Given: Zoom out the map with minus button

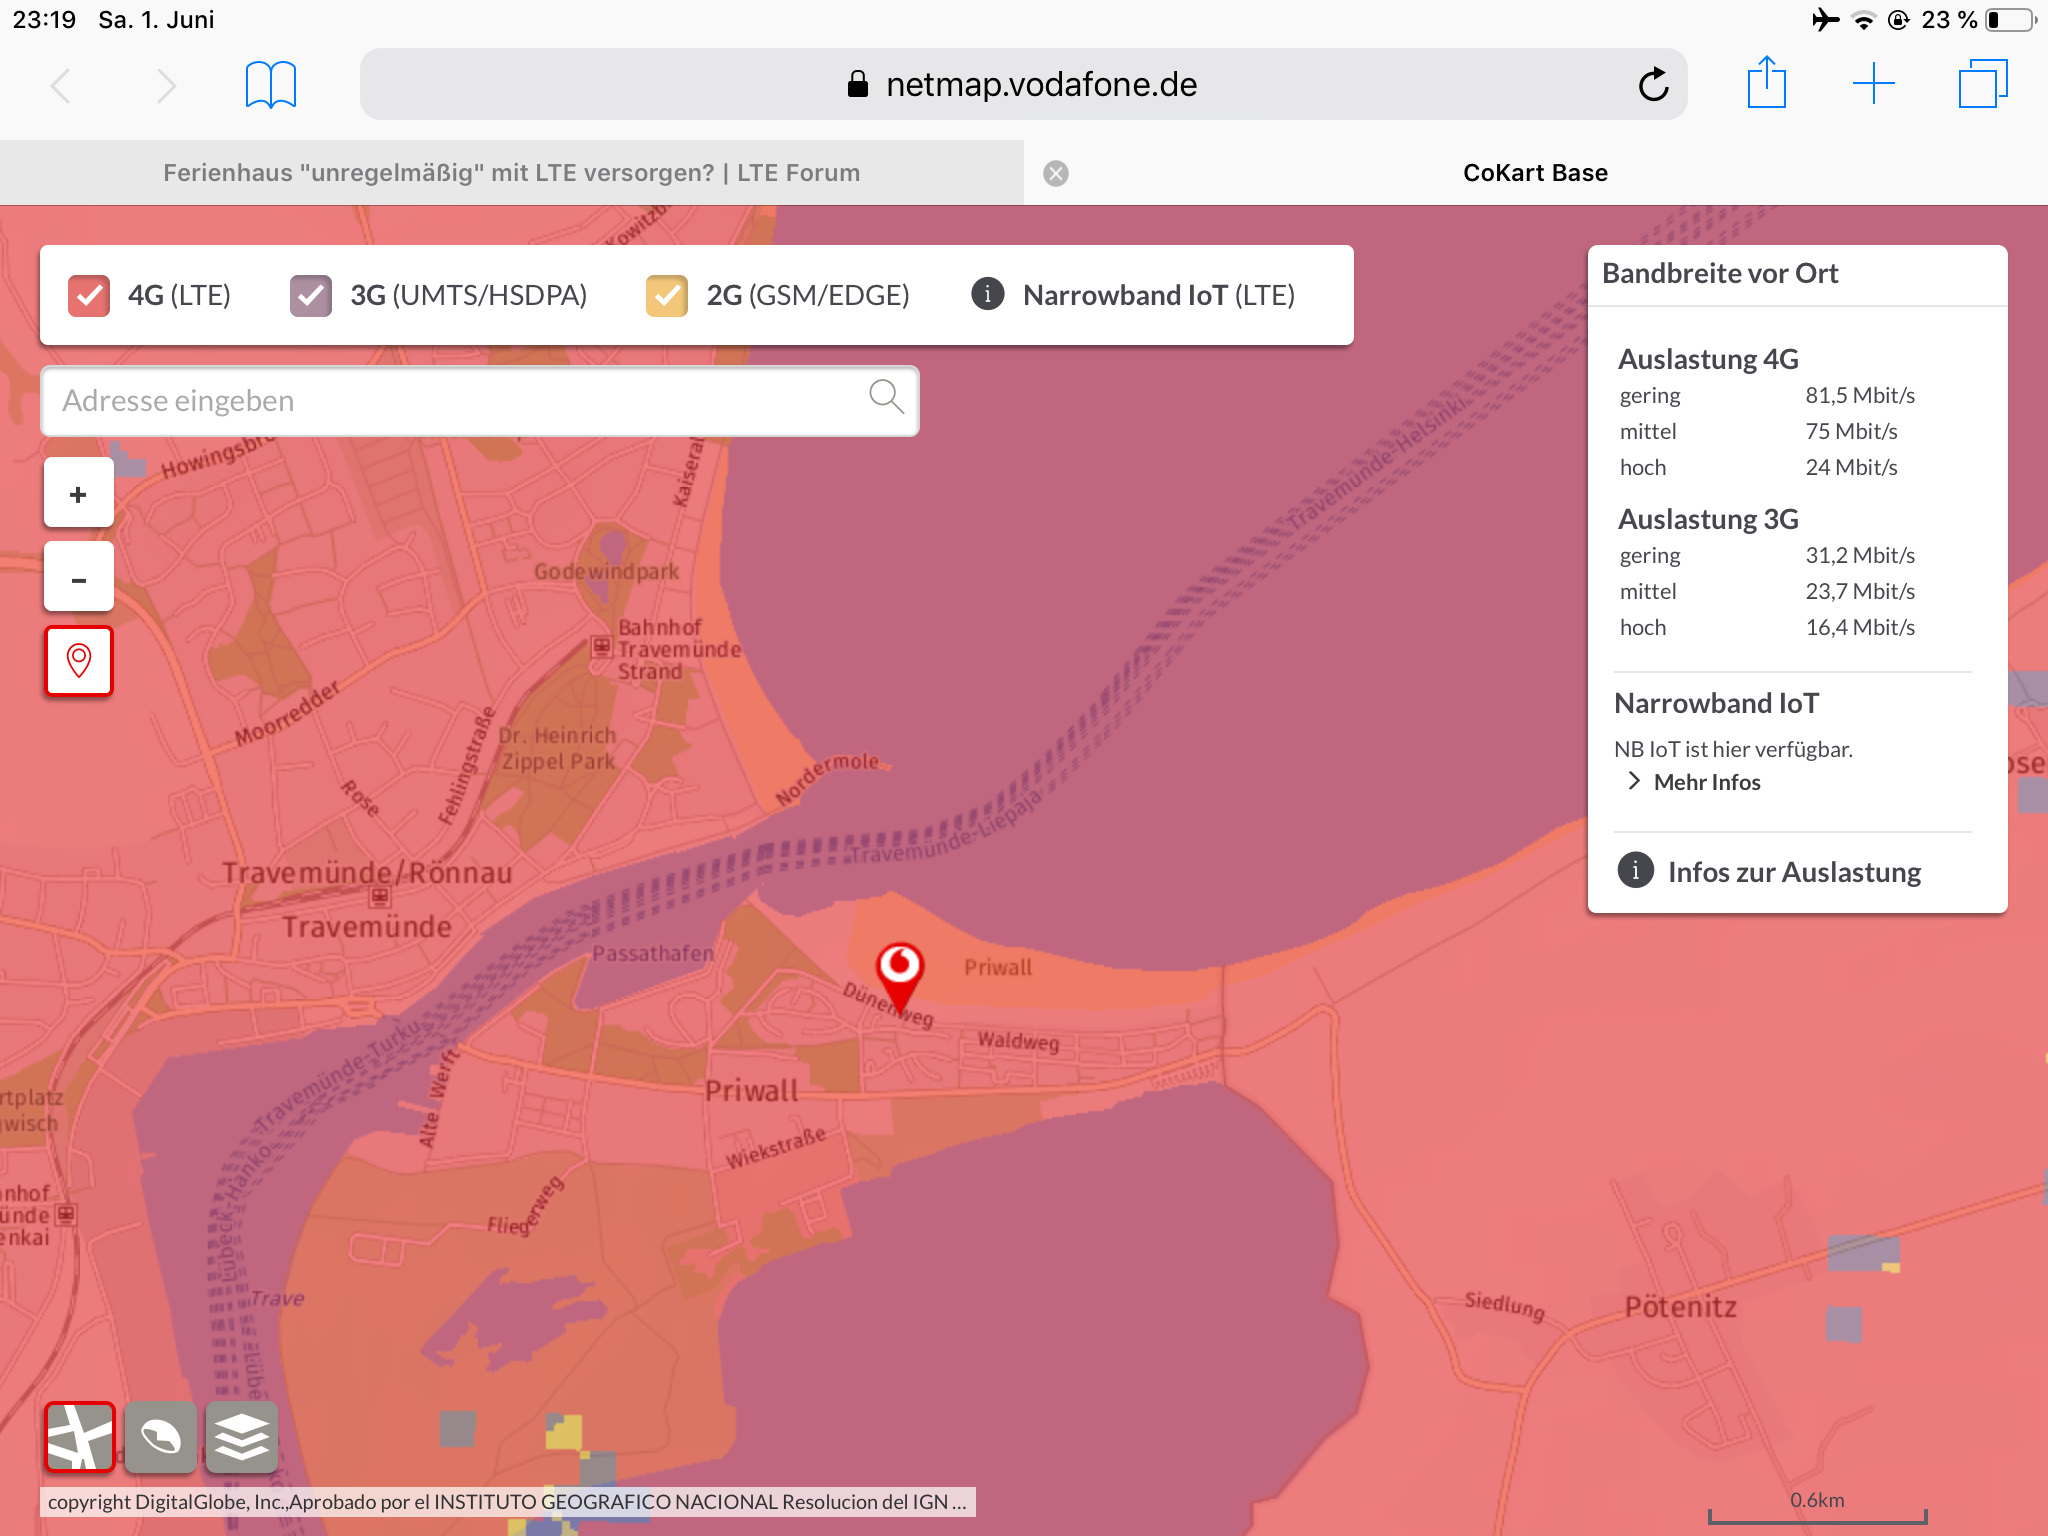Looking at the screenshot, I should click(x=78, y=577).
